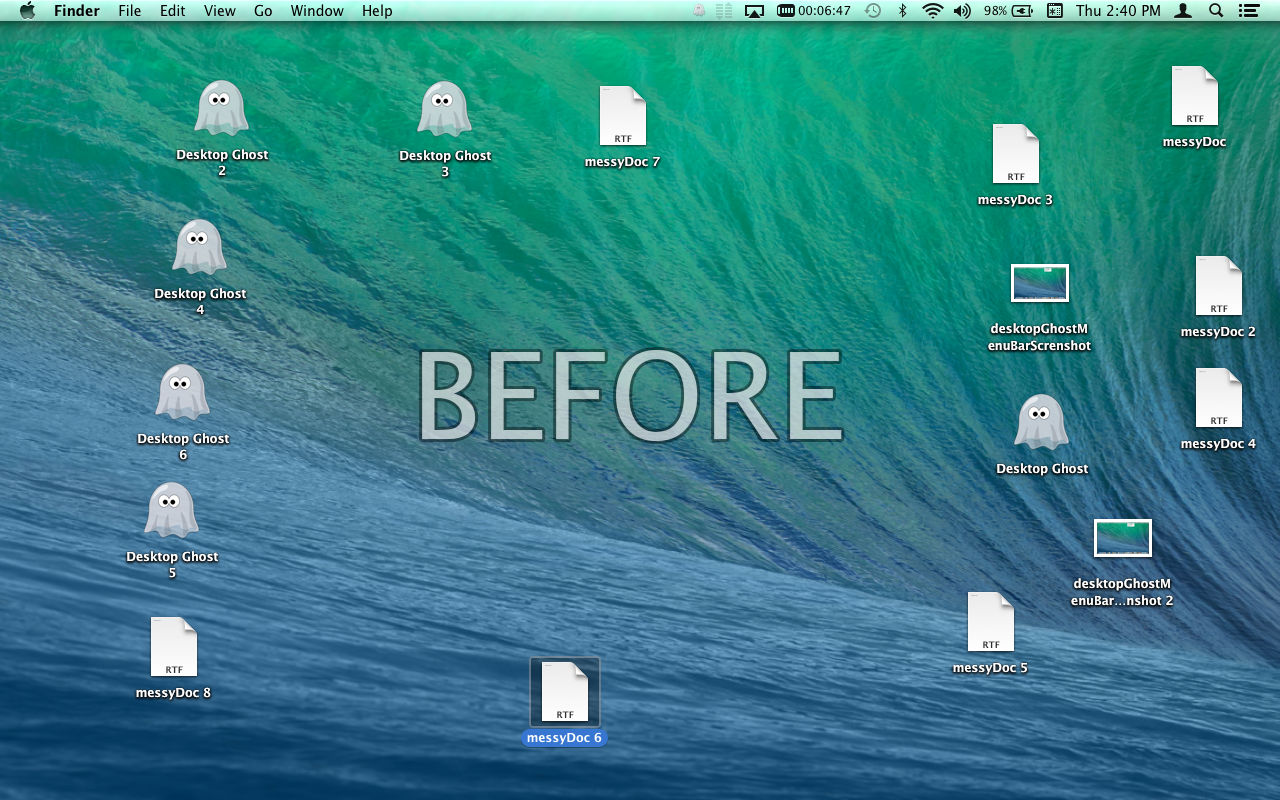This screenshot has width=1280, height=800.
Task: Click the volume speaker icon
Action: 962,11
